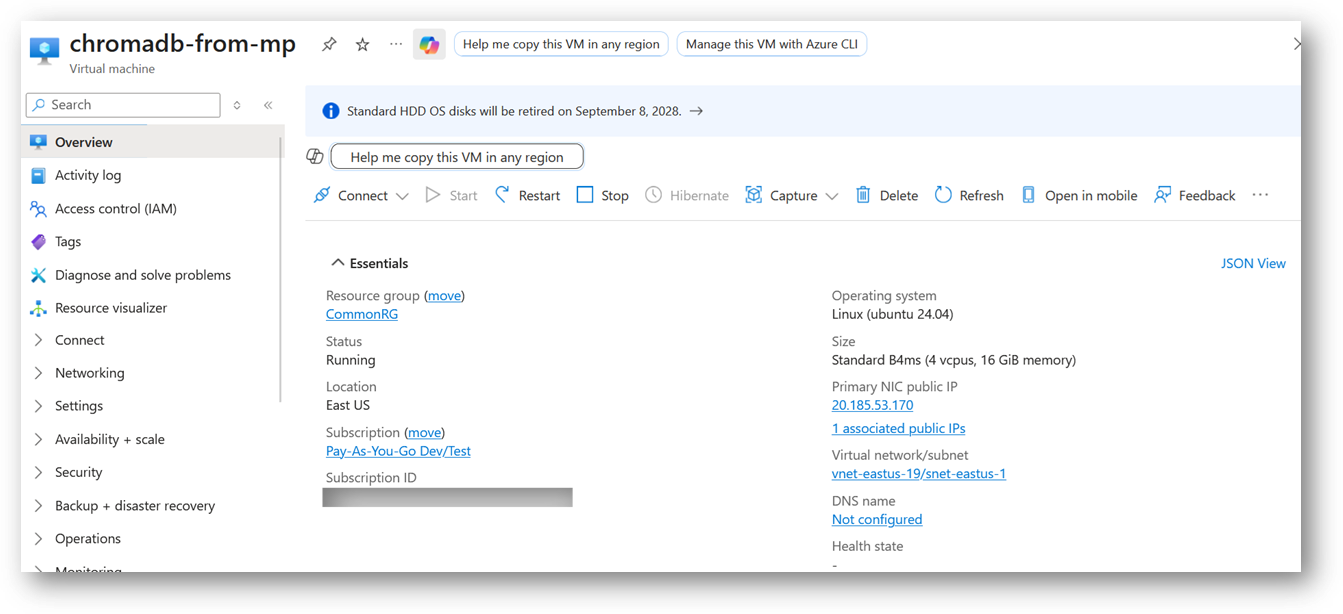This screenshot has width=1343, height=614.
Task: Open the Connect dropdown arrow
Action: tap(402, 195)
